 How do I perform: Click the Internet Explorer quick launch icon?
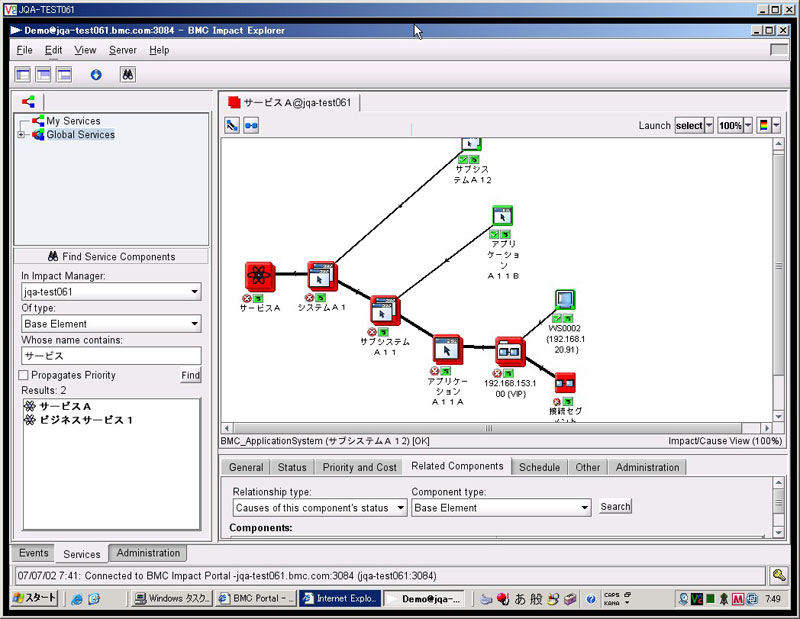click(77, 599)
